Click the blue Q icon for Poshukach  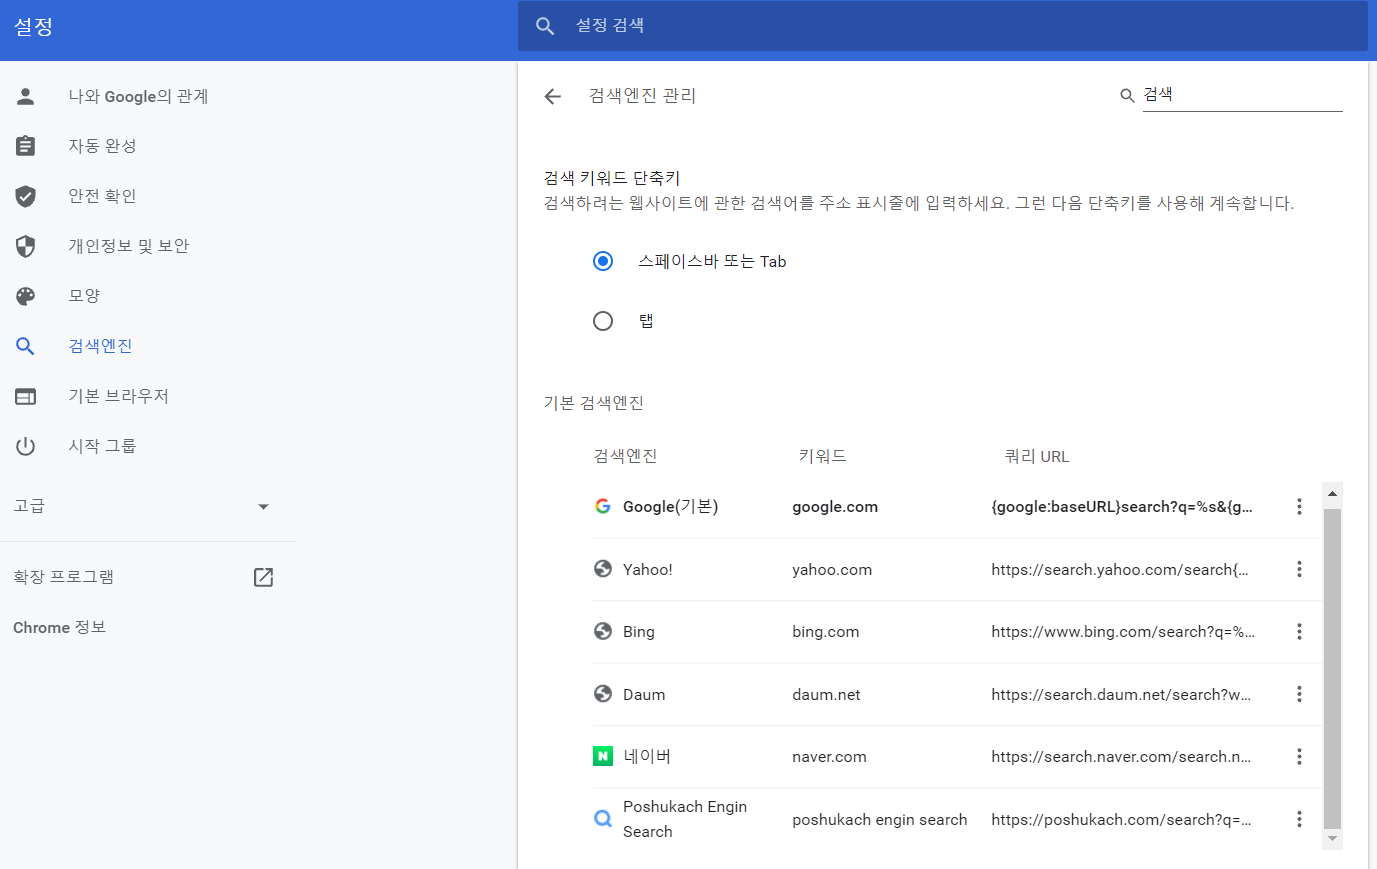click(x=603, y=819)
